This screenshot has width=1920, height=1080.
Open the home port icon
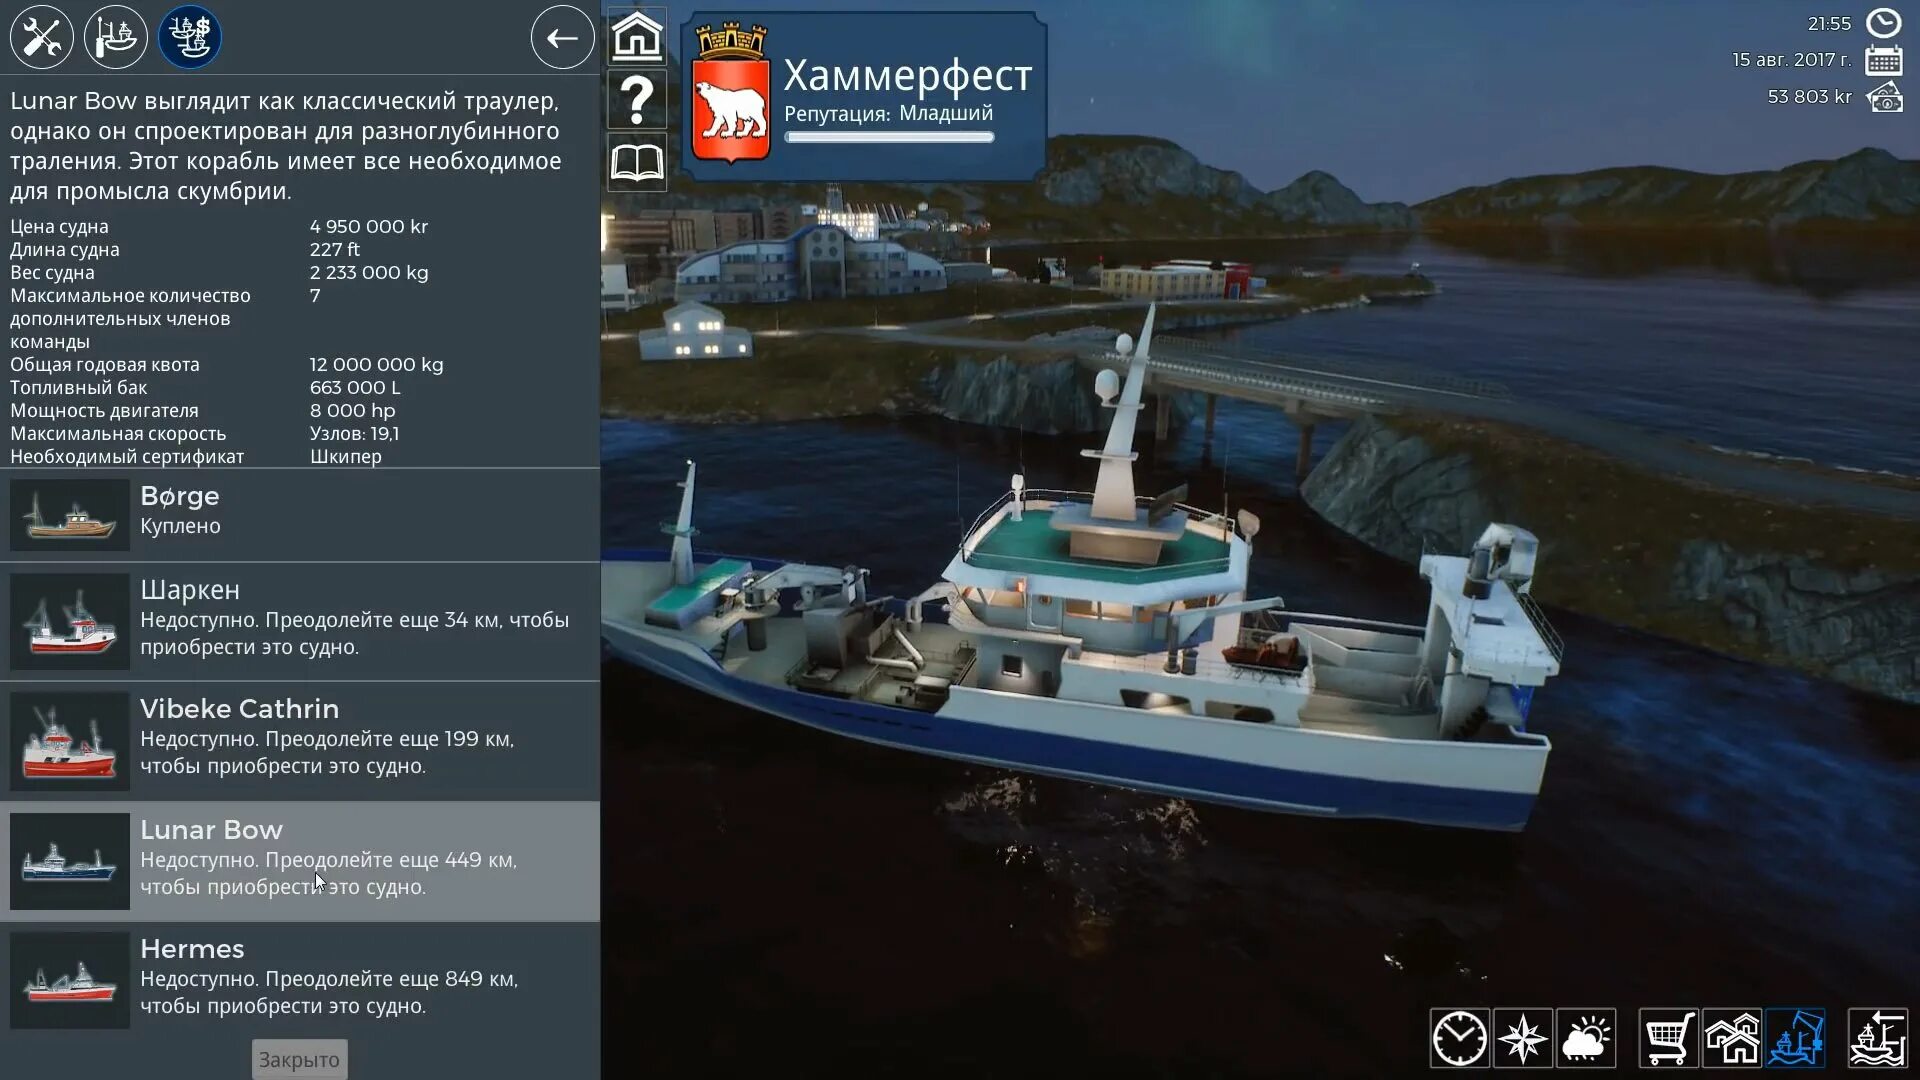[x=637, y=37]
